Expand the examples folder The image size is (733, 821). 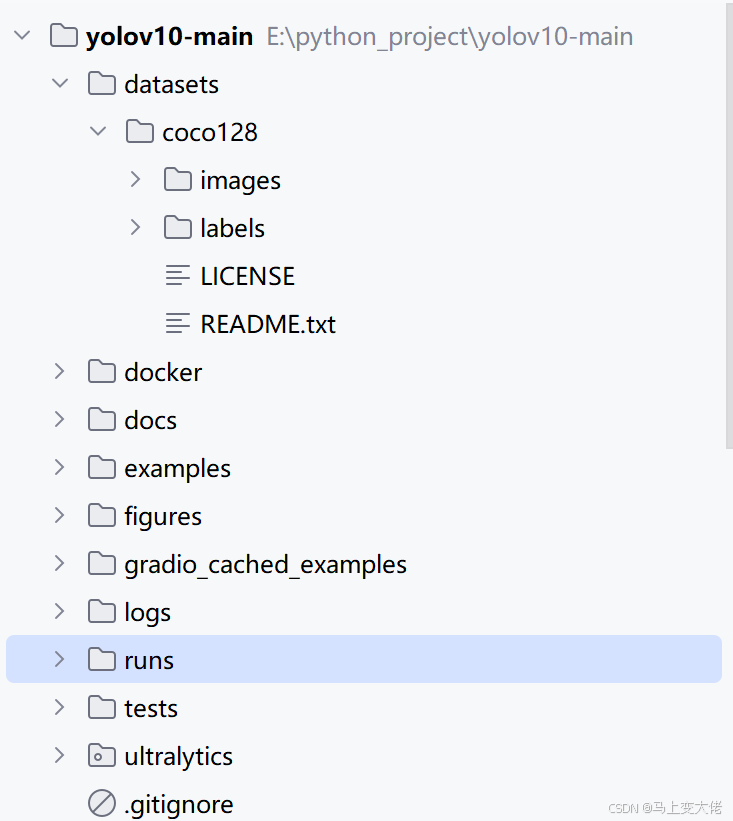click(x=59, y=467)
